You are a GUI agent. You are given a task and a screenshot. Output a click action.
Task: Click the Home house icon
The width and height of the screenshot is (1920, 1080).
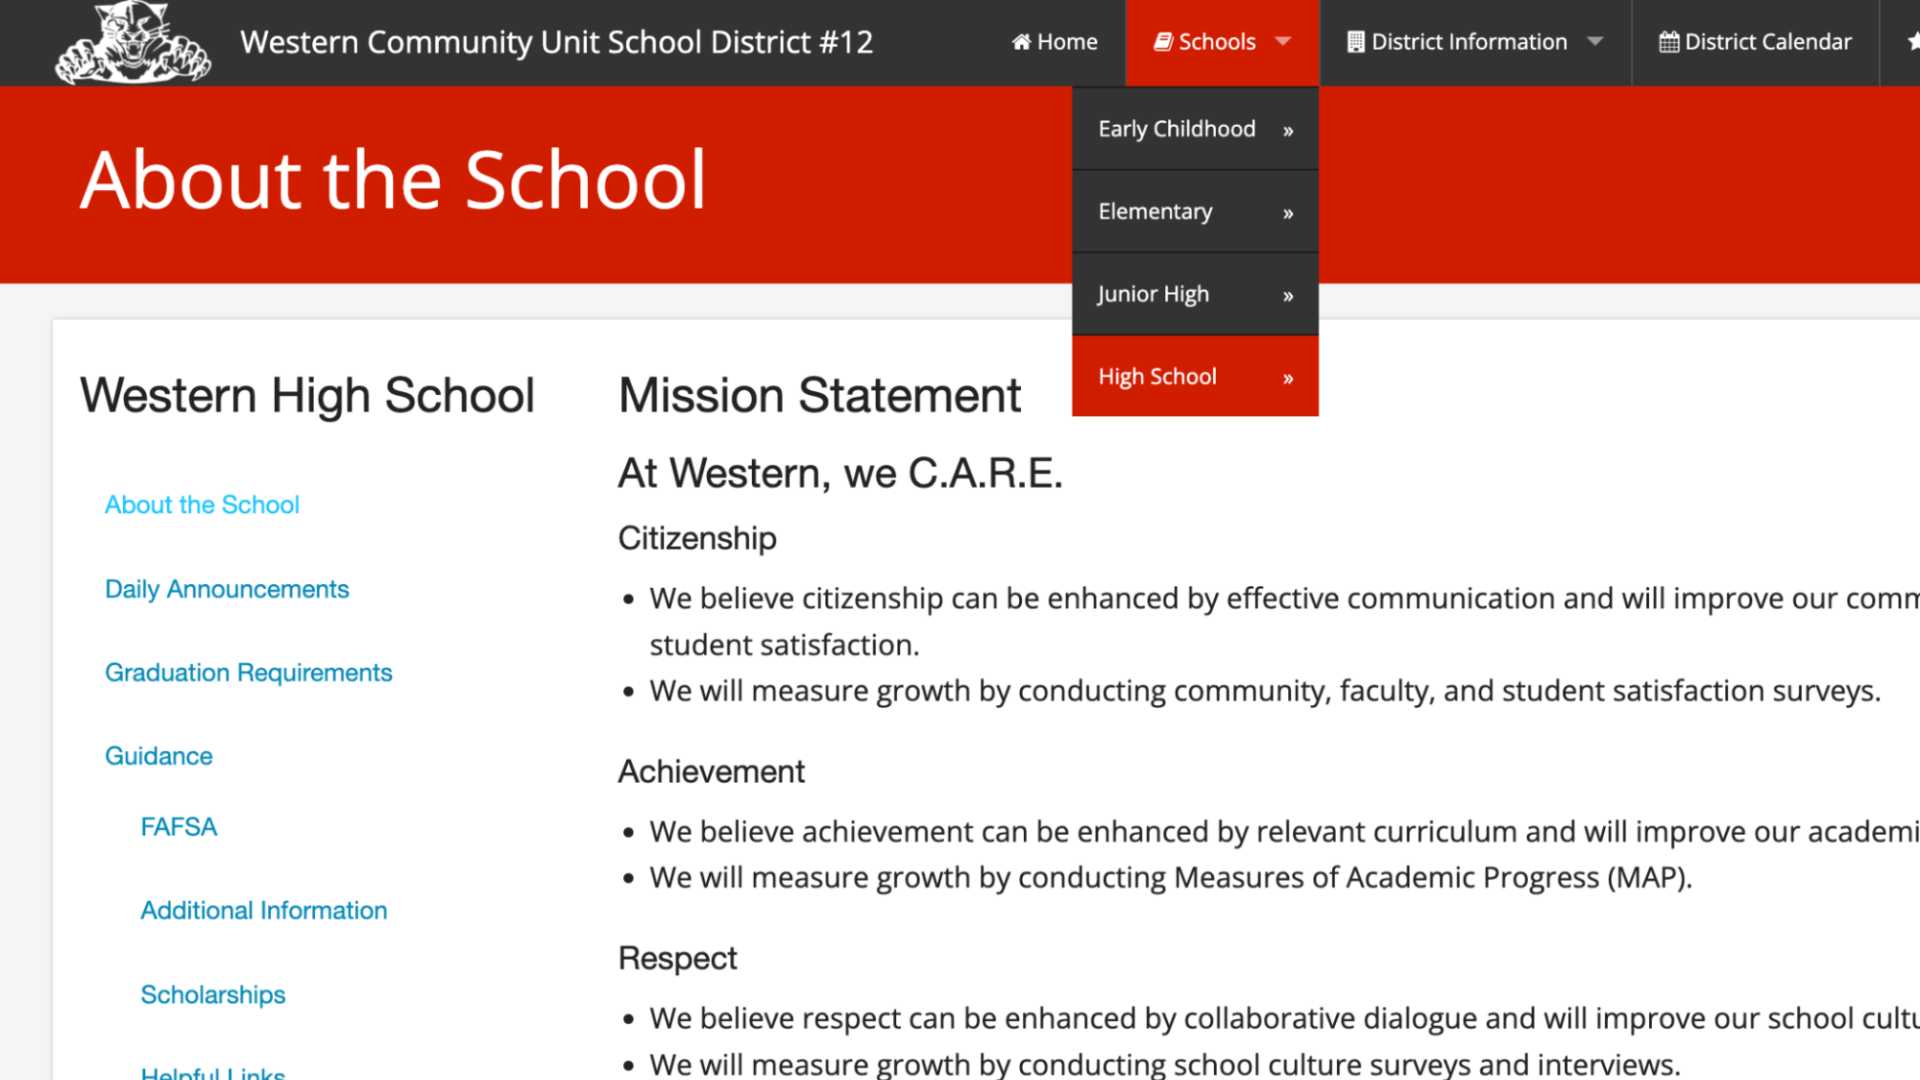point(1021,42)
